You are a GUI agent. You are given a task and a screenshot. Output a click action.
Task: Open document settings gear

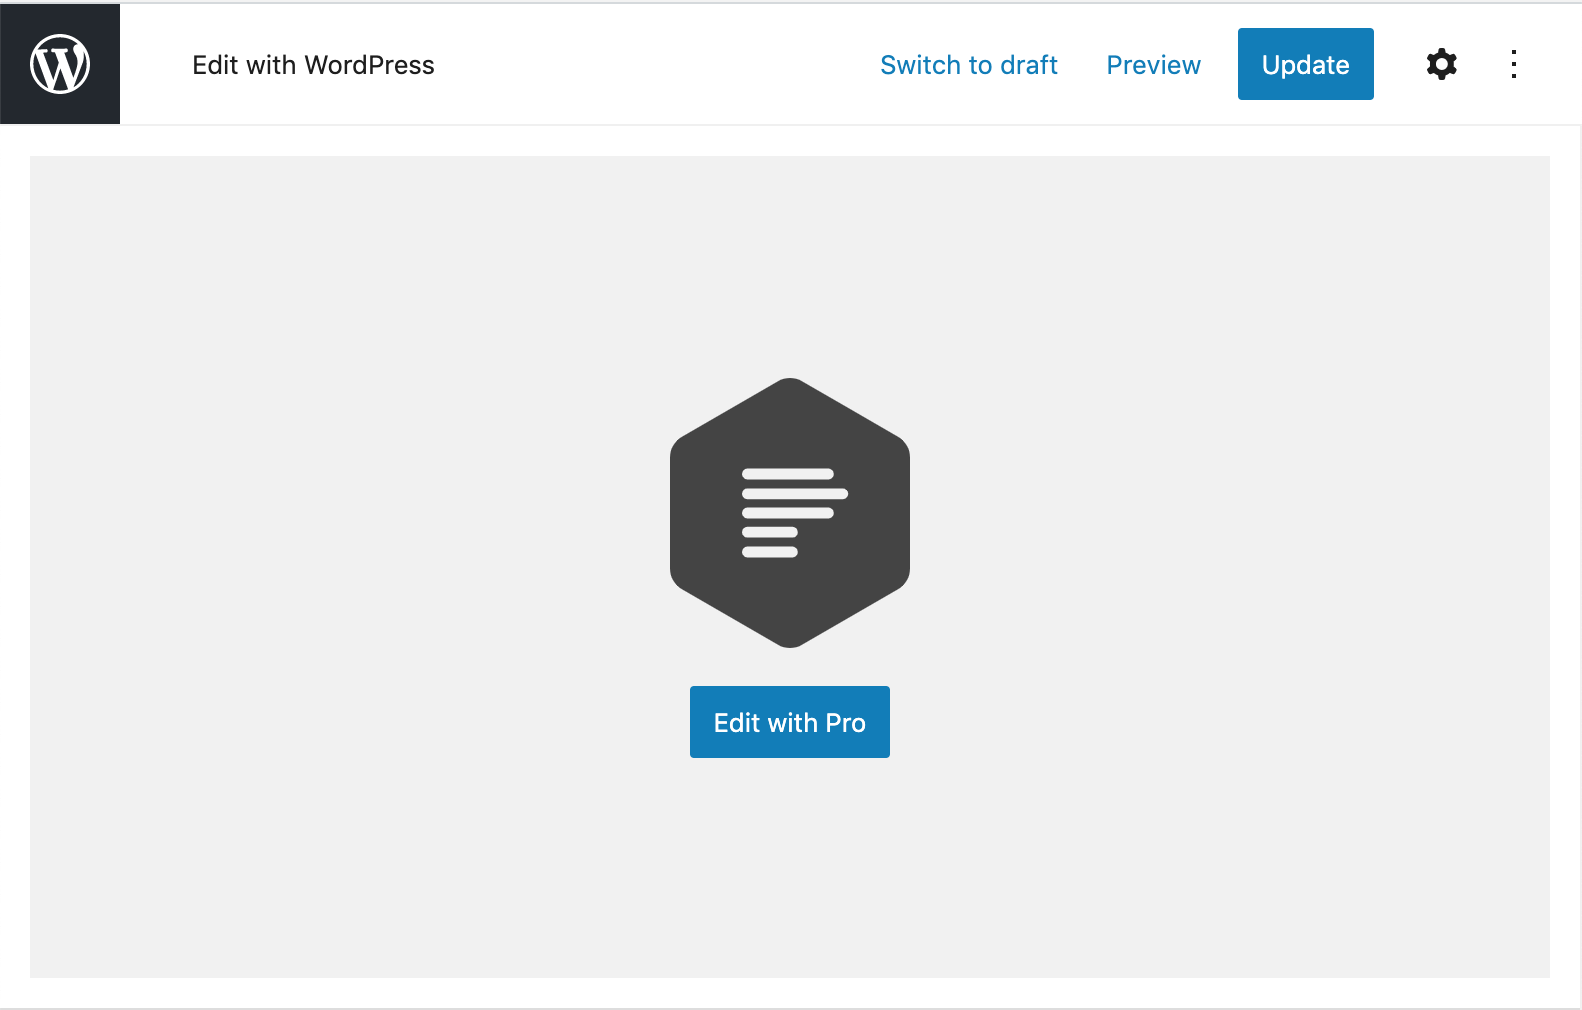tap(1441, 64)
